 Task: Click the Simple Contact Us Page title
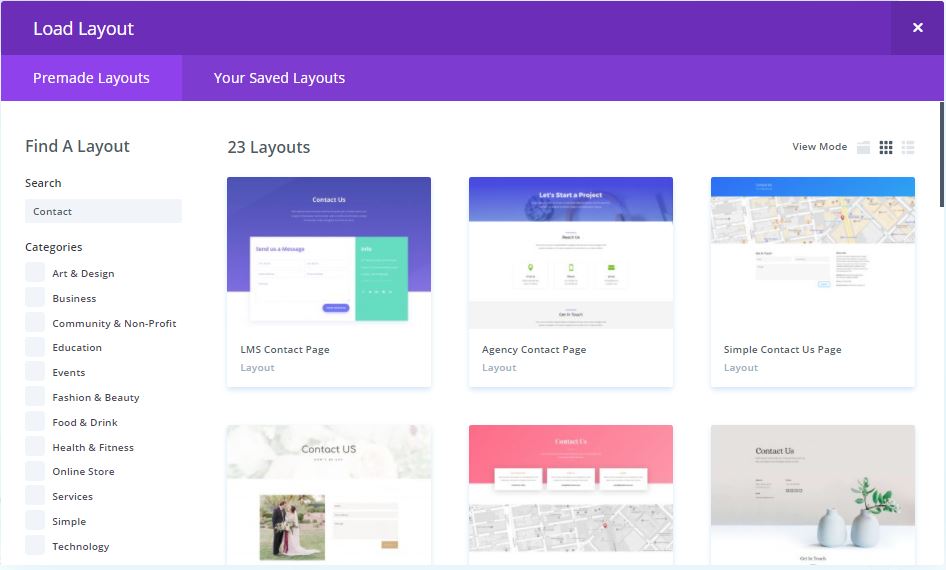point(783,349)
